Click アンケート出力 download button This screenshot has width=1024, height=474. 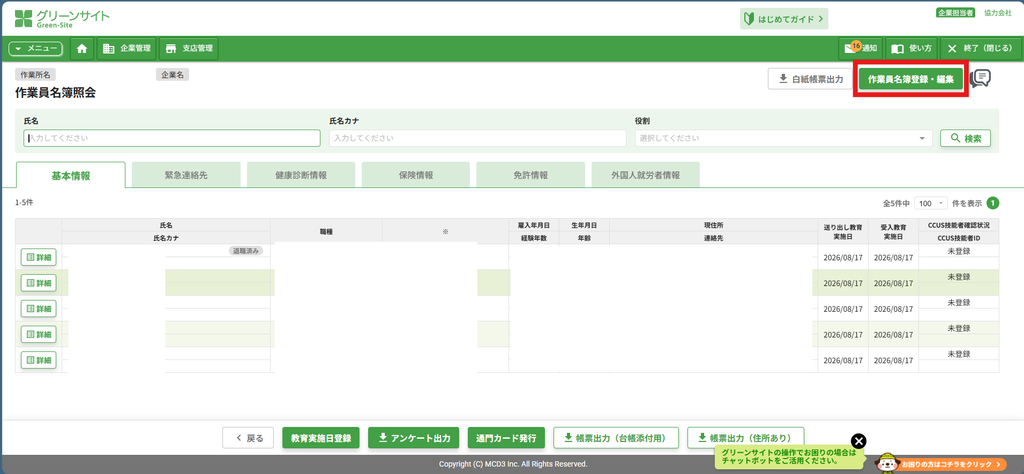(414, 438)
